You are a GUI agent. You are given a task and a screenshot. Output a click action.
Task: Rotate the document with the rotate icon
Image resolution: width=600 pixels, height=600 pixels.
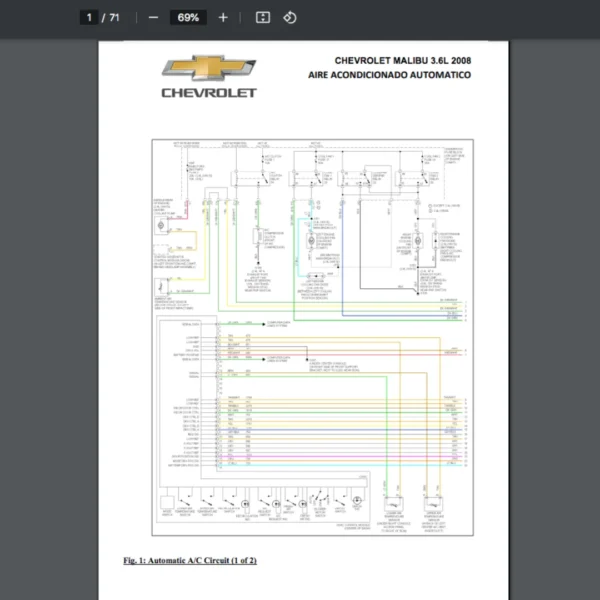tap(290, 17)
